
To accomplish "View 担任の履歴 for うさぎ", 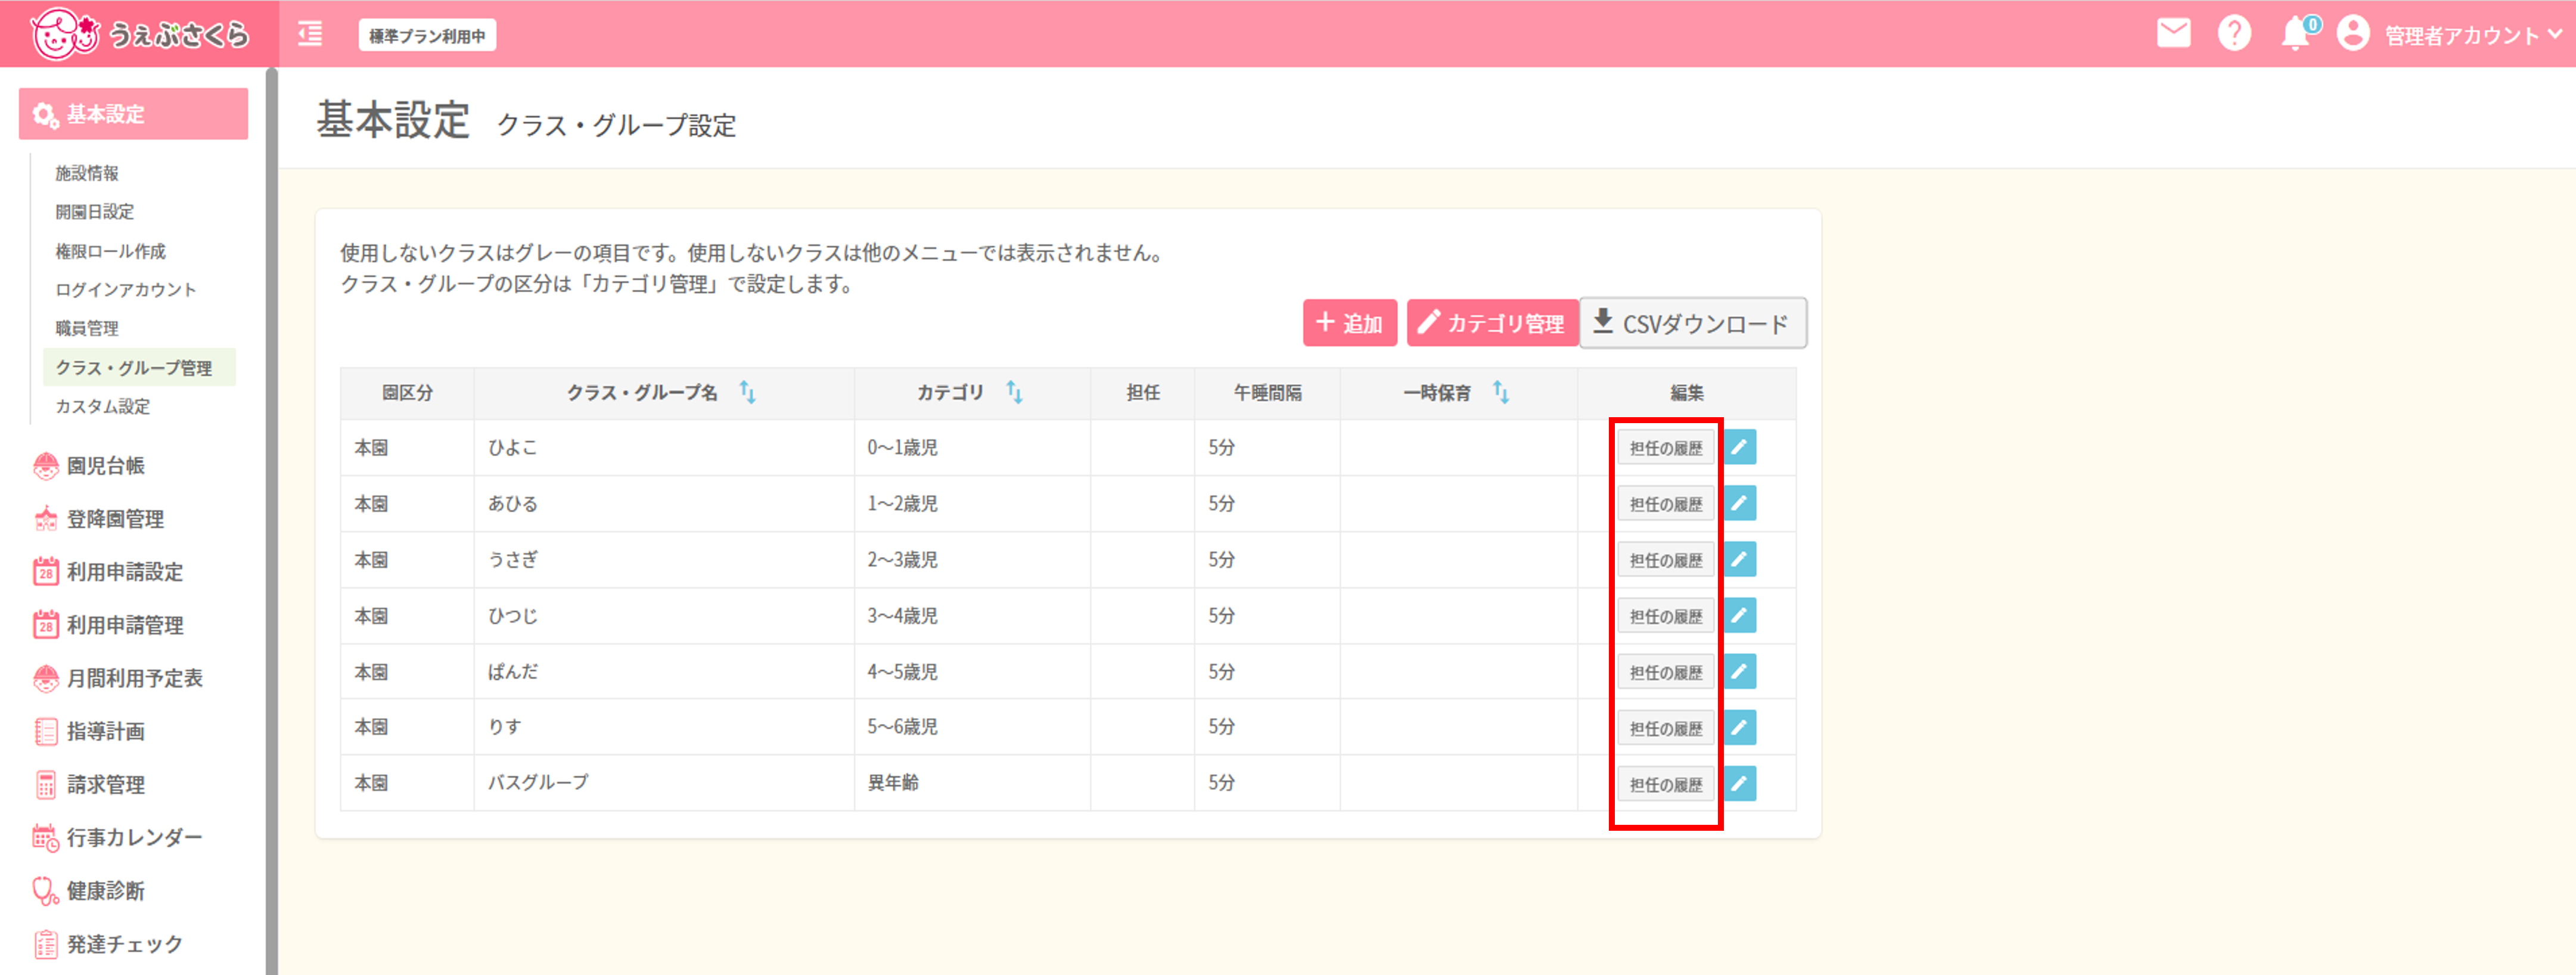I will pyautogui.click(x=1665, y=560).
